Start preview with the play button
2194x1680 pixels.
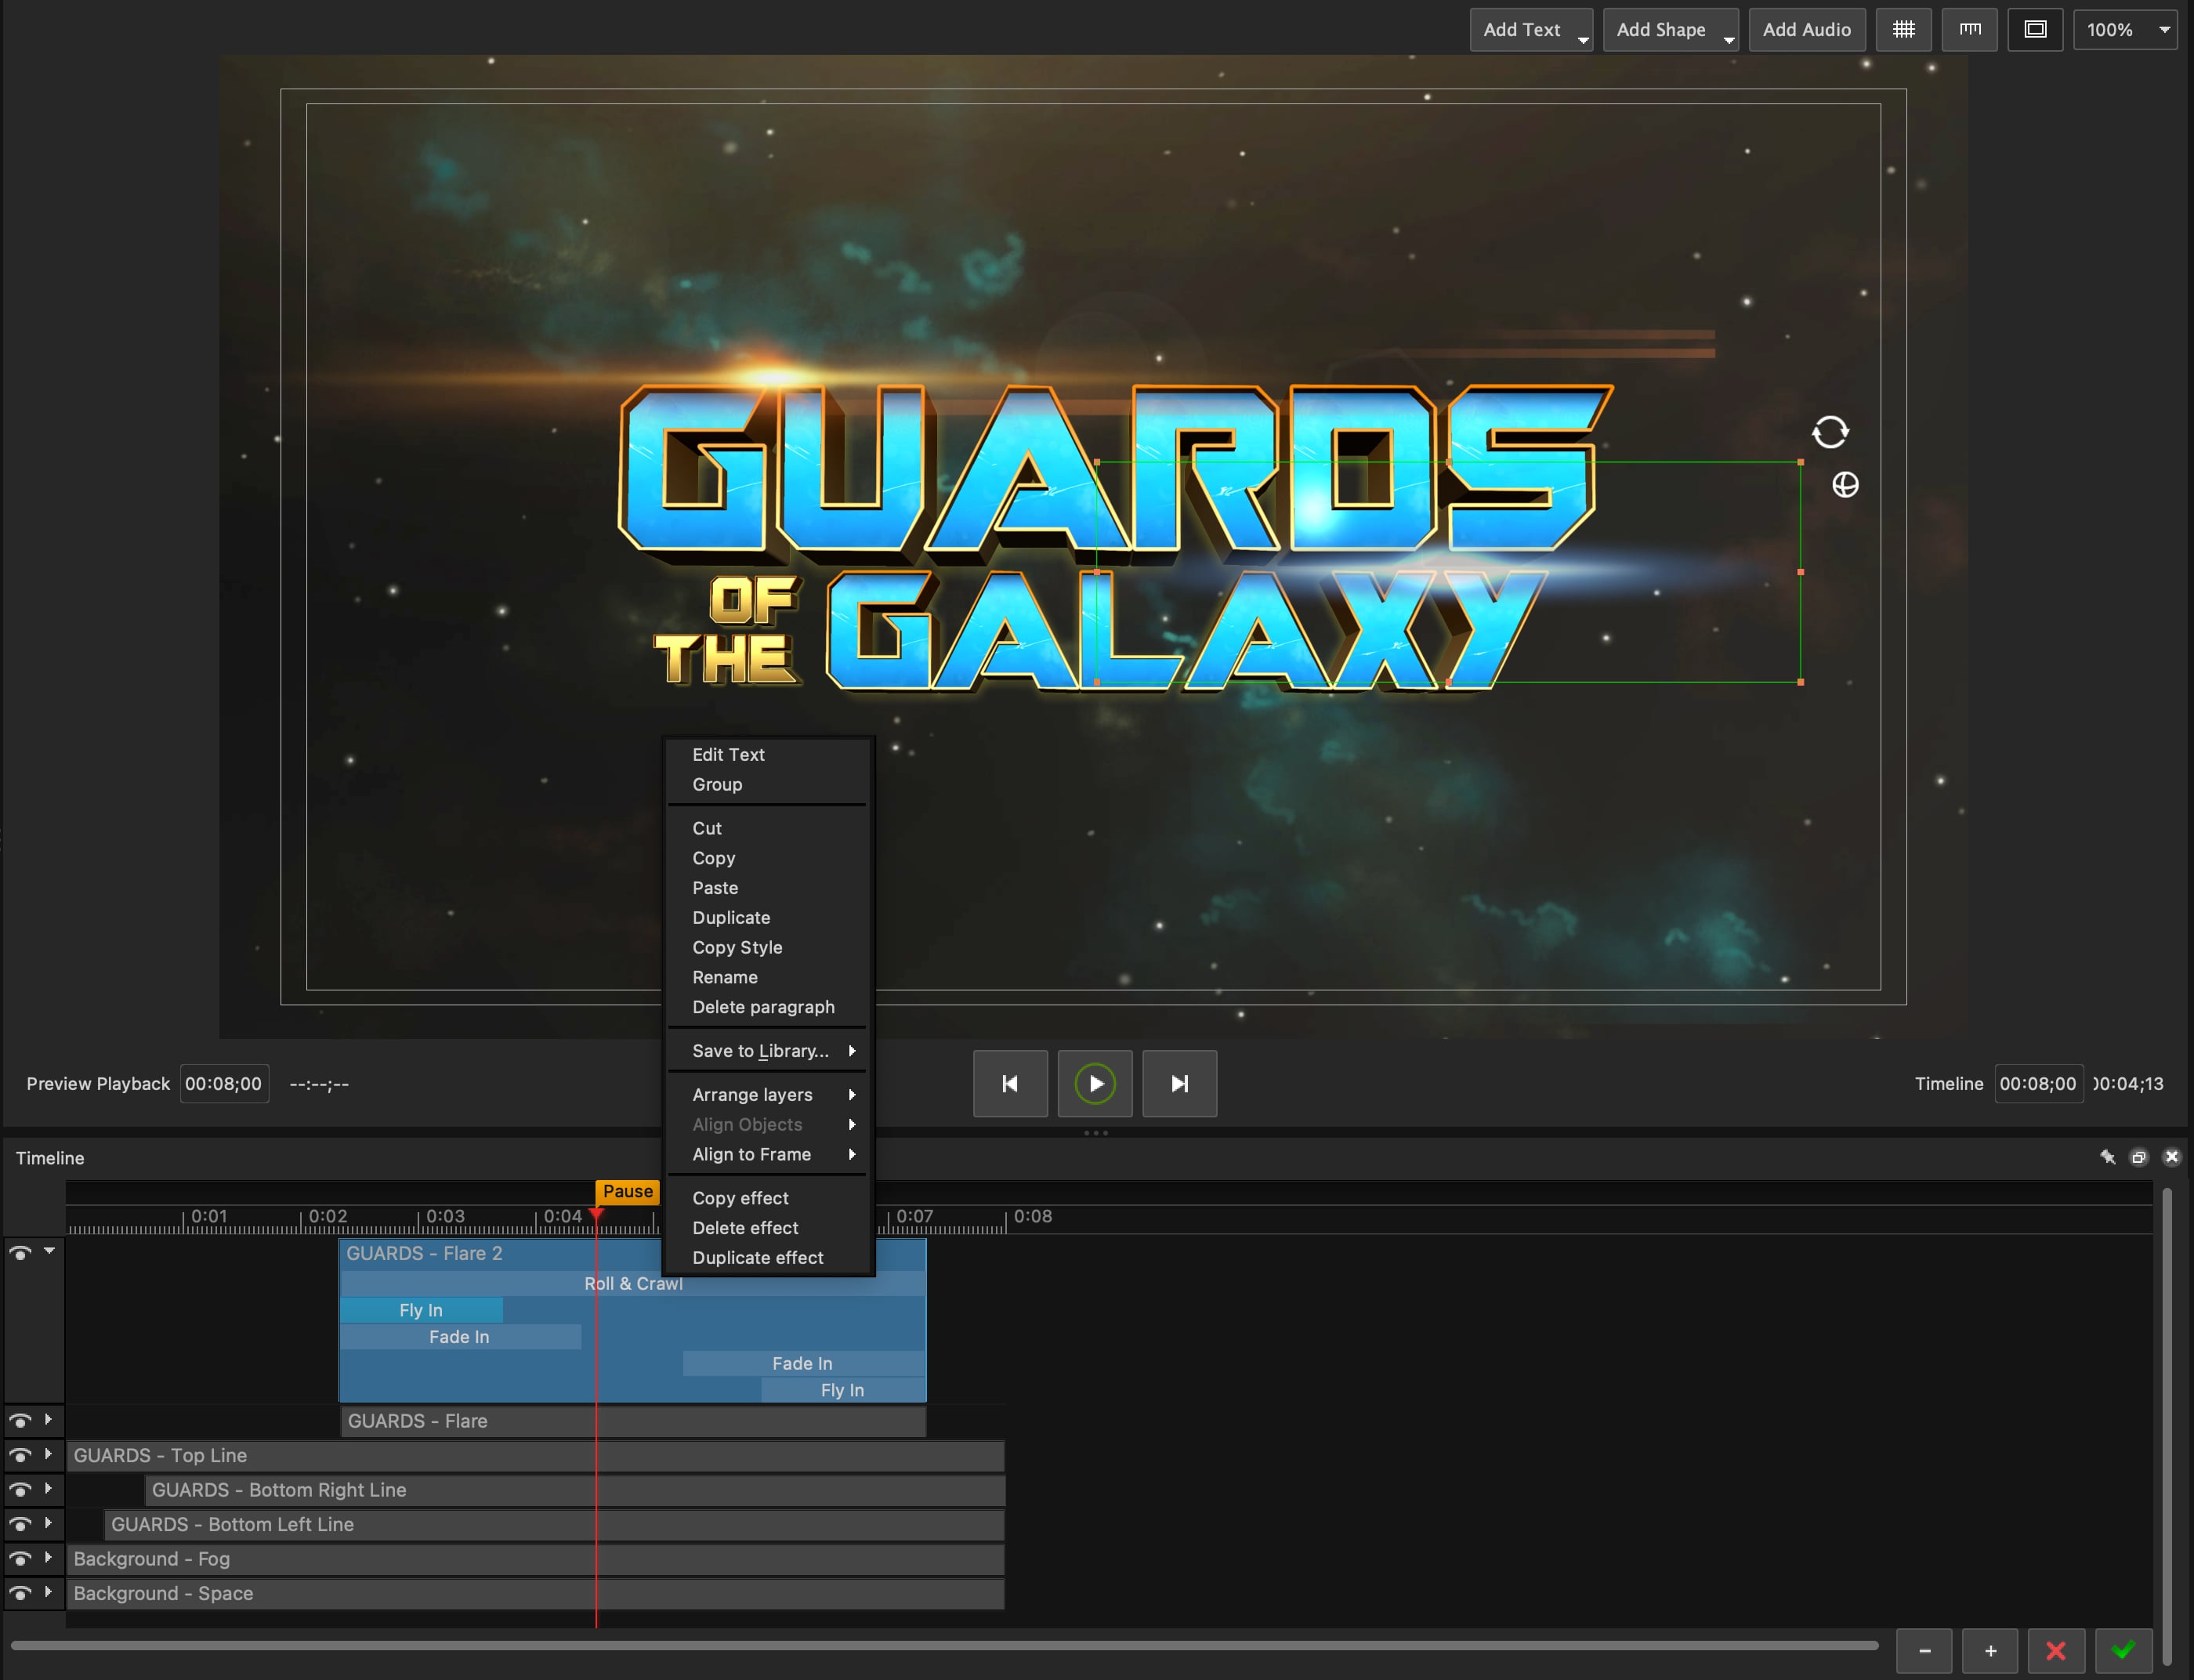1095,1084
